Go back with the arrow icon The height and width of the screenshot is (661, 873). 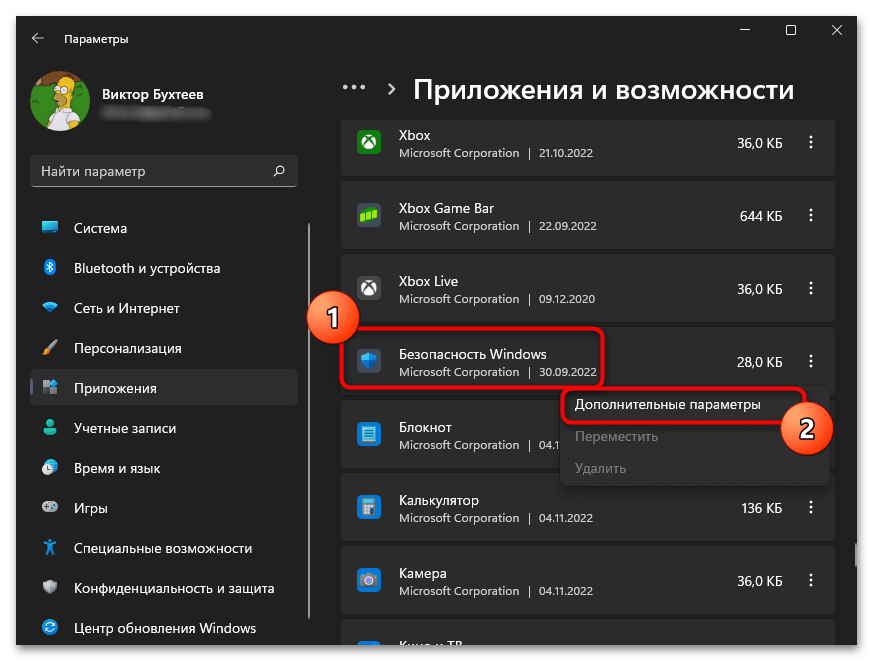pyautogui.click(x=37, y=38)
